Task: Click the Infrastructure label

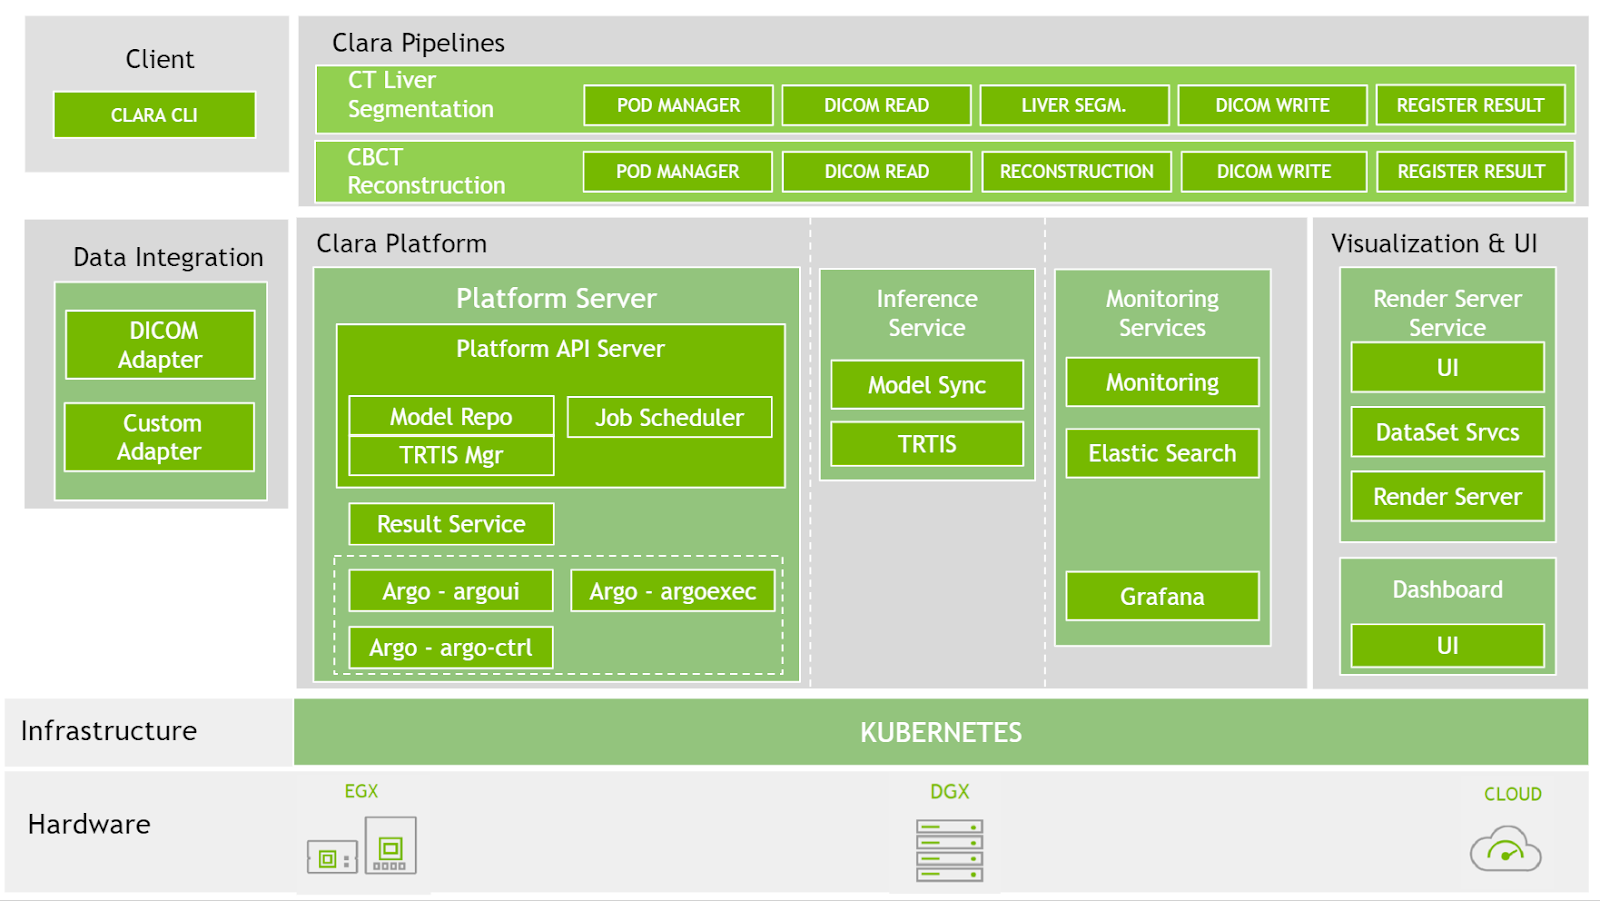Action: click(x=109, y=731)
